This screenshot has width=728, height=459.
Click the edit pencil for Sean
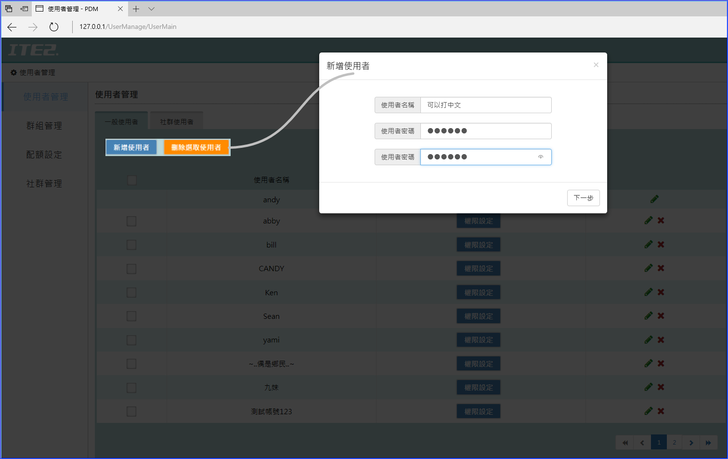[649, 316]
